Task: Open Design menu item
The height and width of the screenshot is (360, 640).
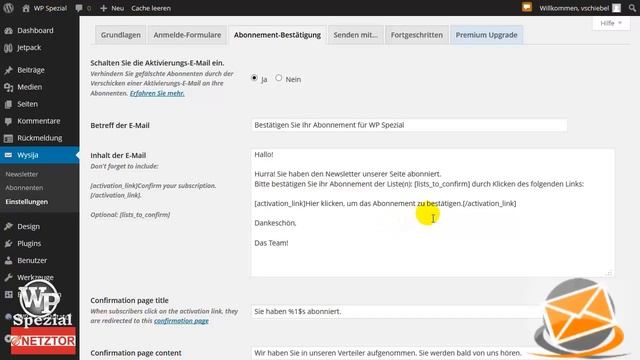Action: pos(28,227)
